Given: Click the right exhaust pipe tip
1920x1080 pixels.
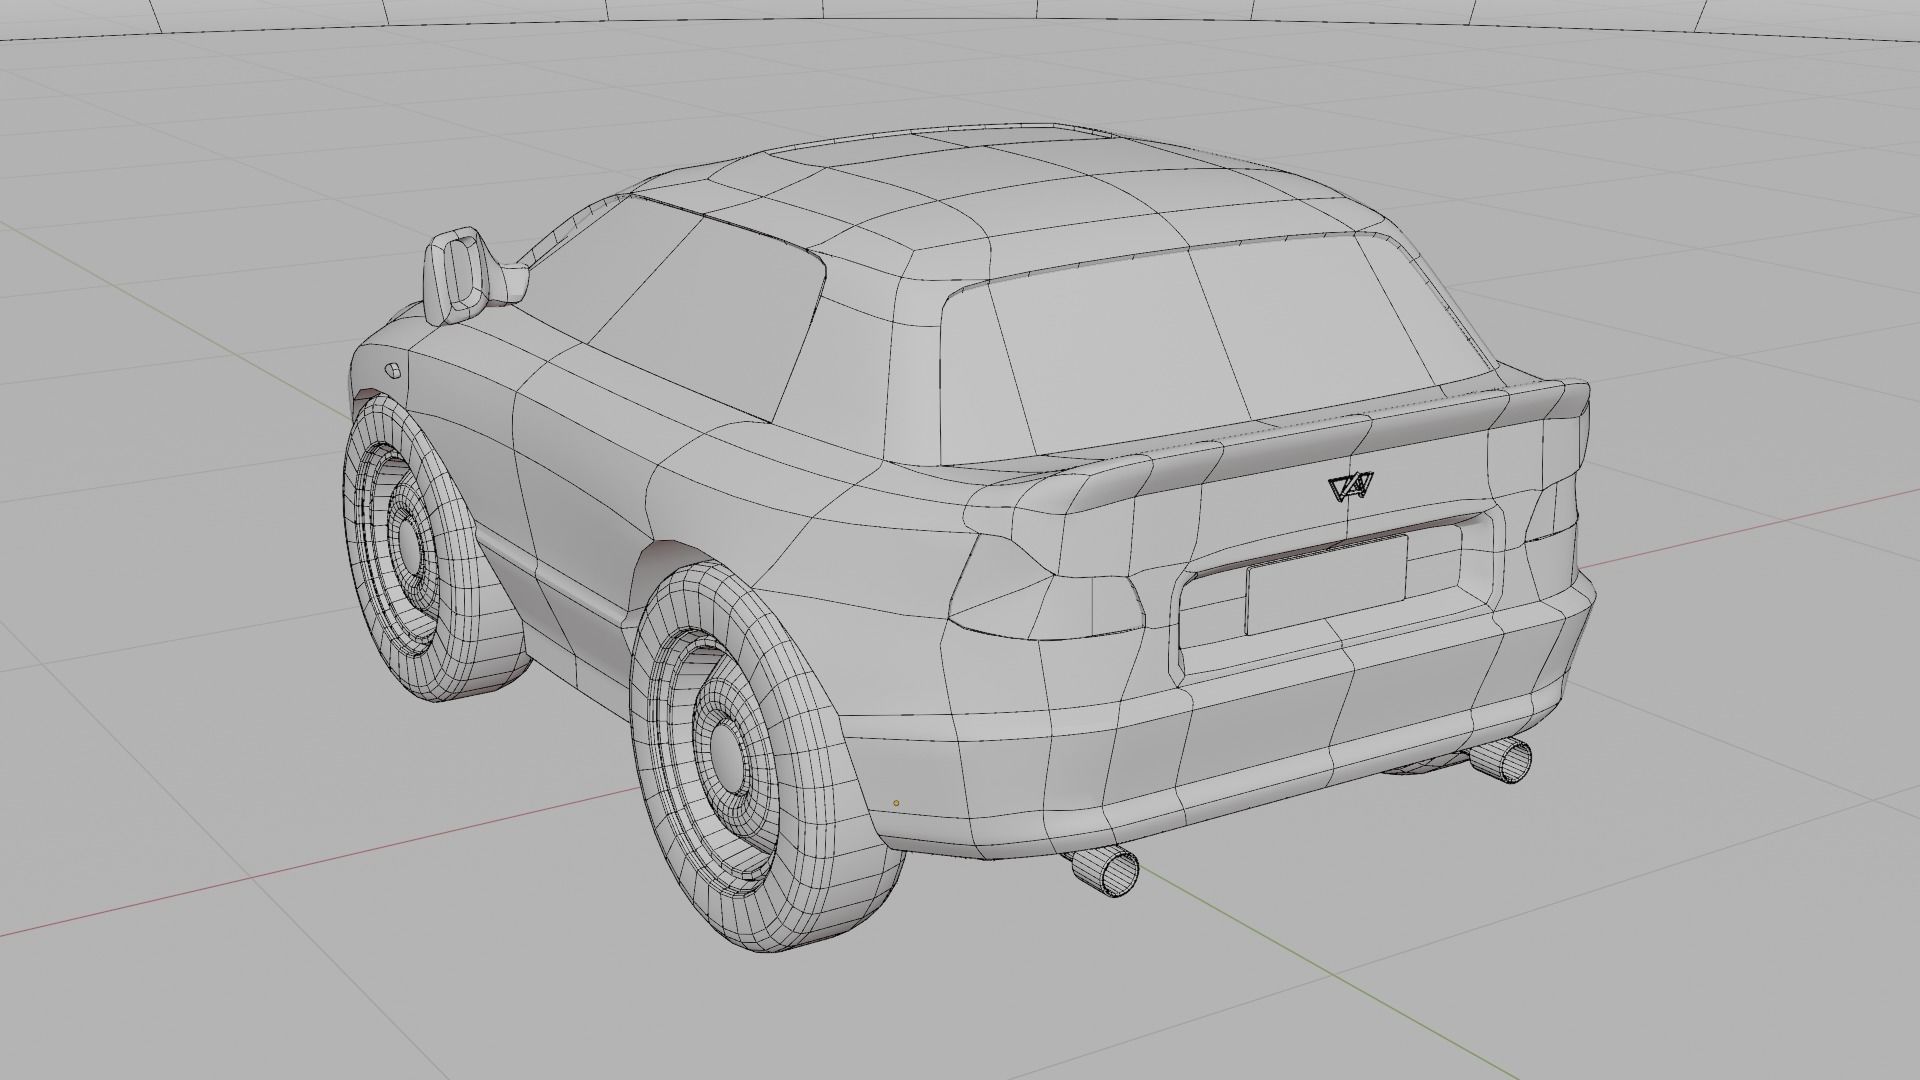Looking at the screenshot, I should pyautogui.click(x=1504, y=759).
